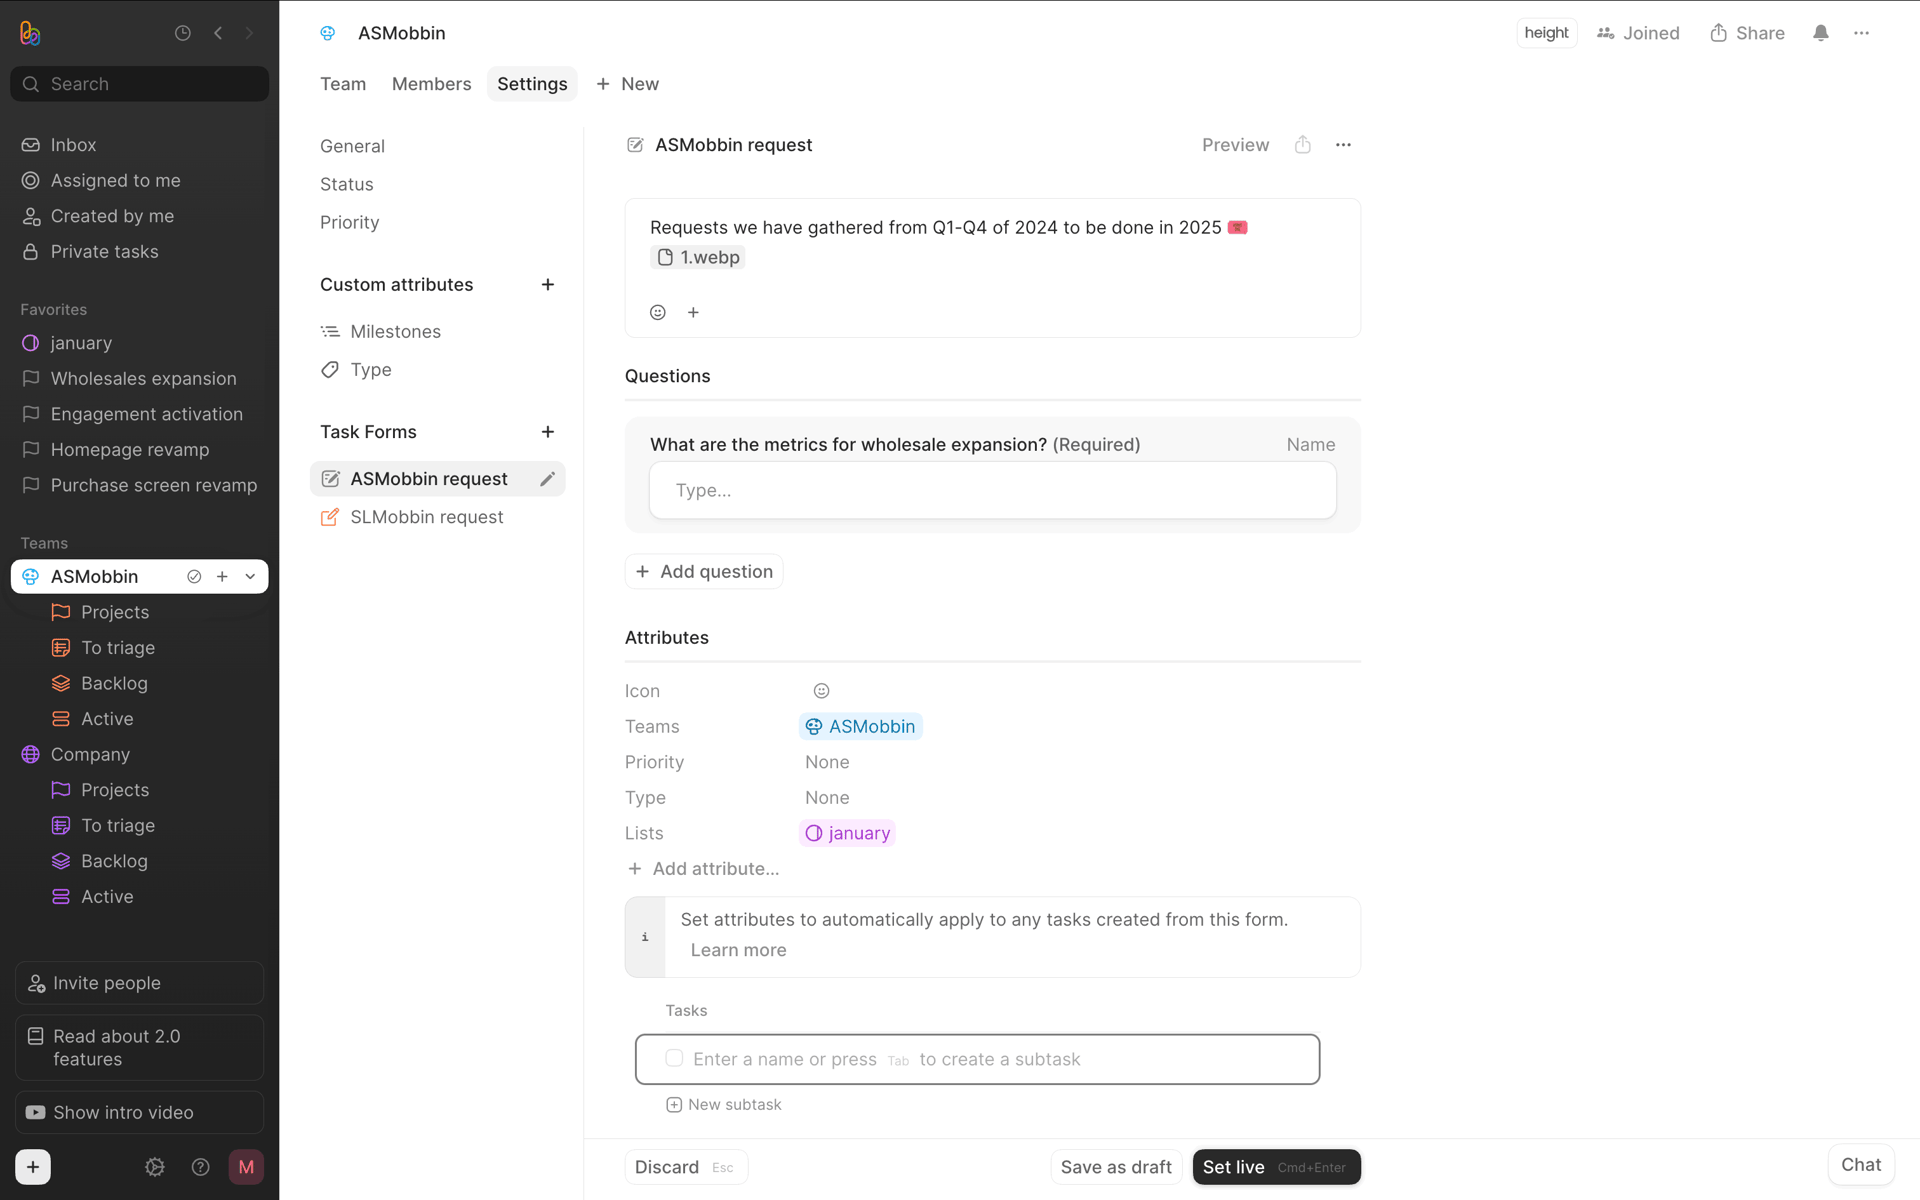Click the form share icon
The image size is (1920, 1200).
click(1303, 145)
